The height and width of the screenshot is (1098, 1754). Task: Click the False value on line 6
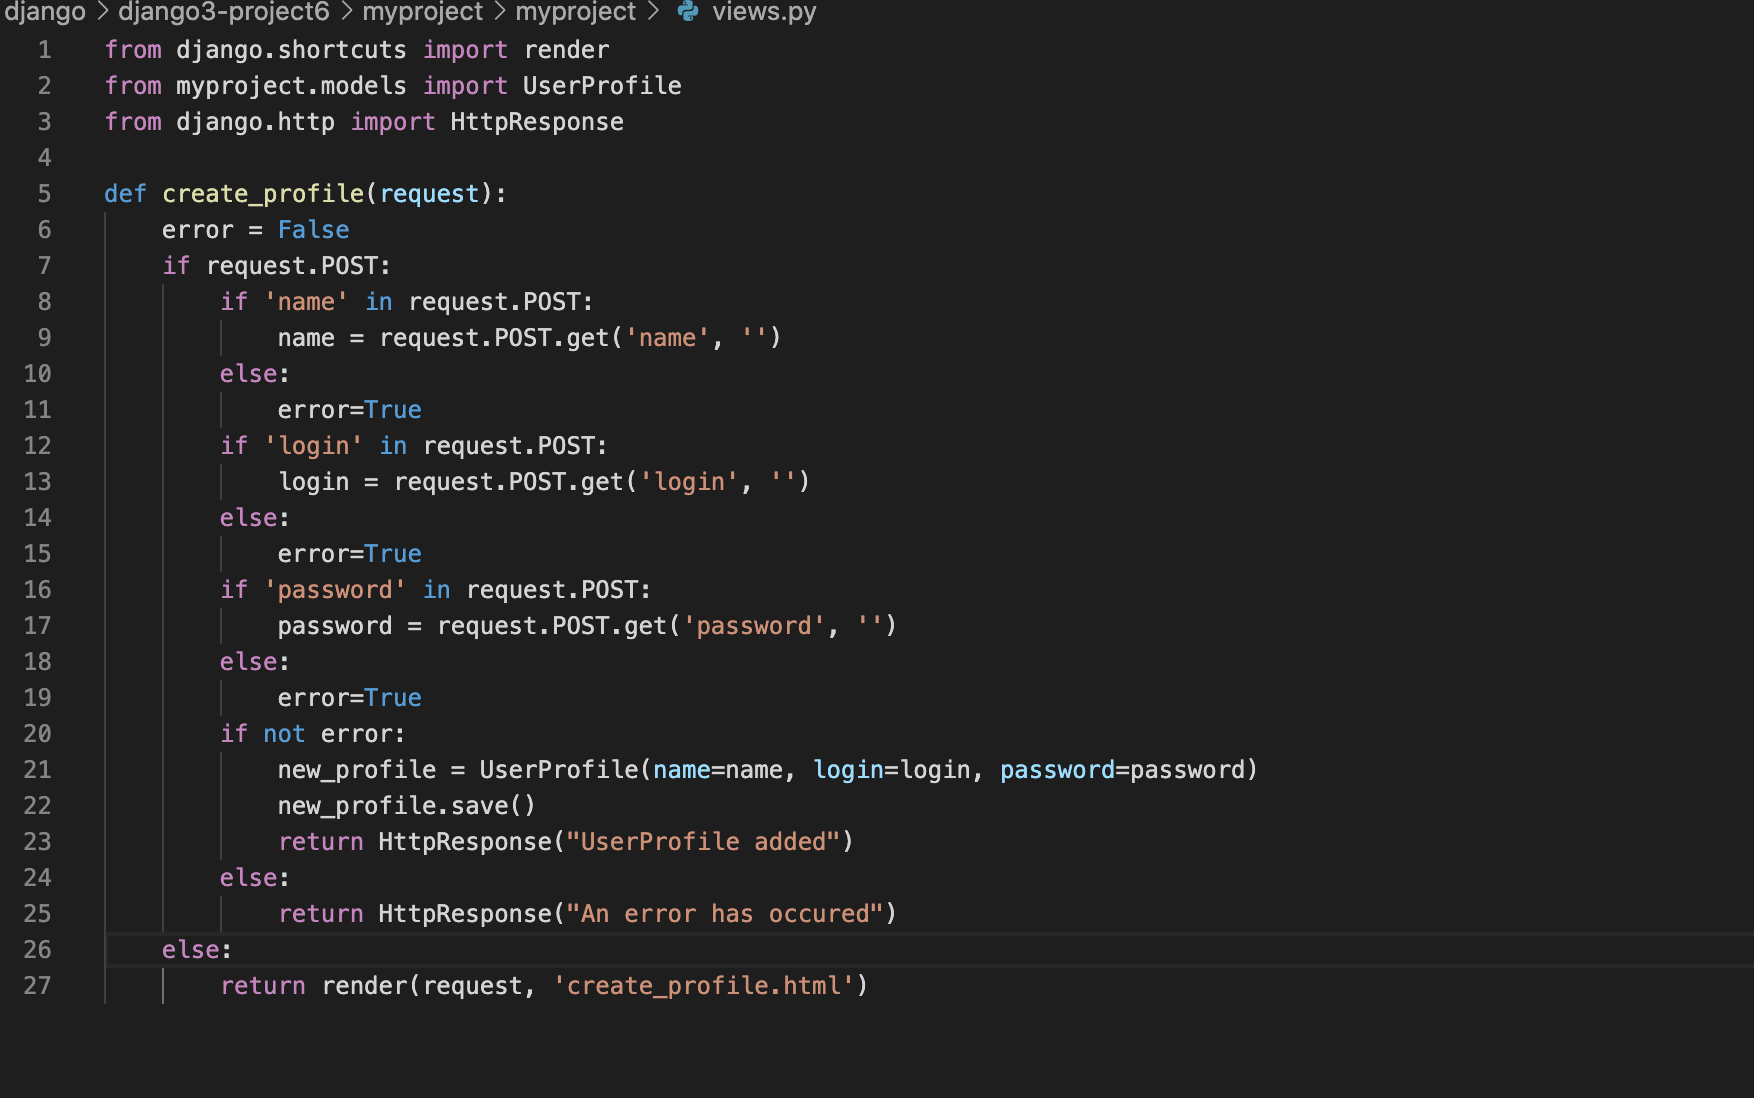coord(313,230)
